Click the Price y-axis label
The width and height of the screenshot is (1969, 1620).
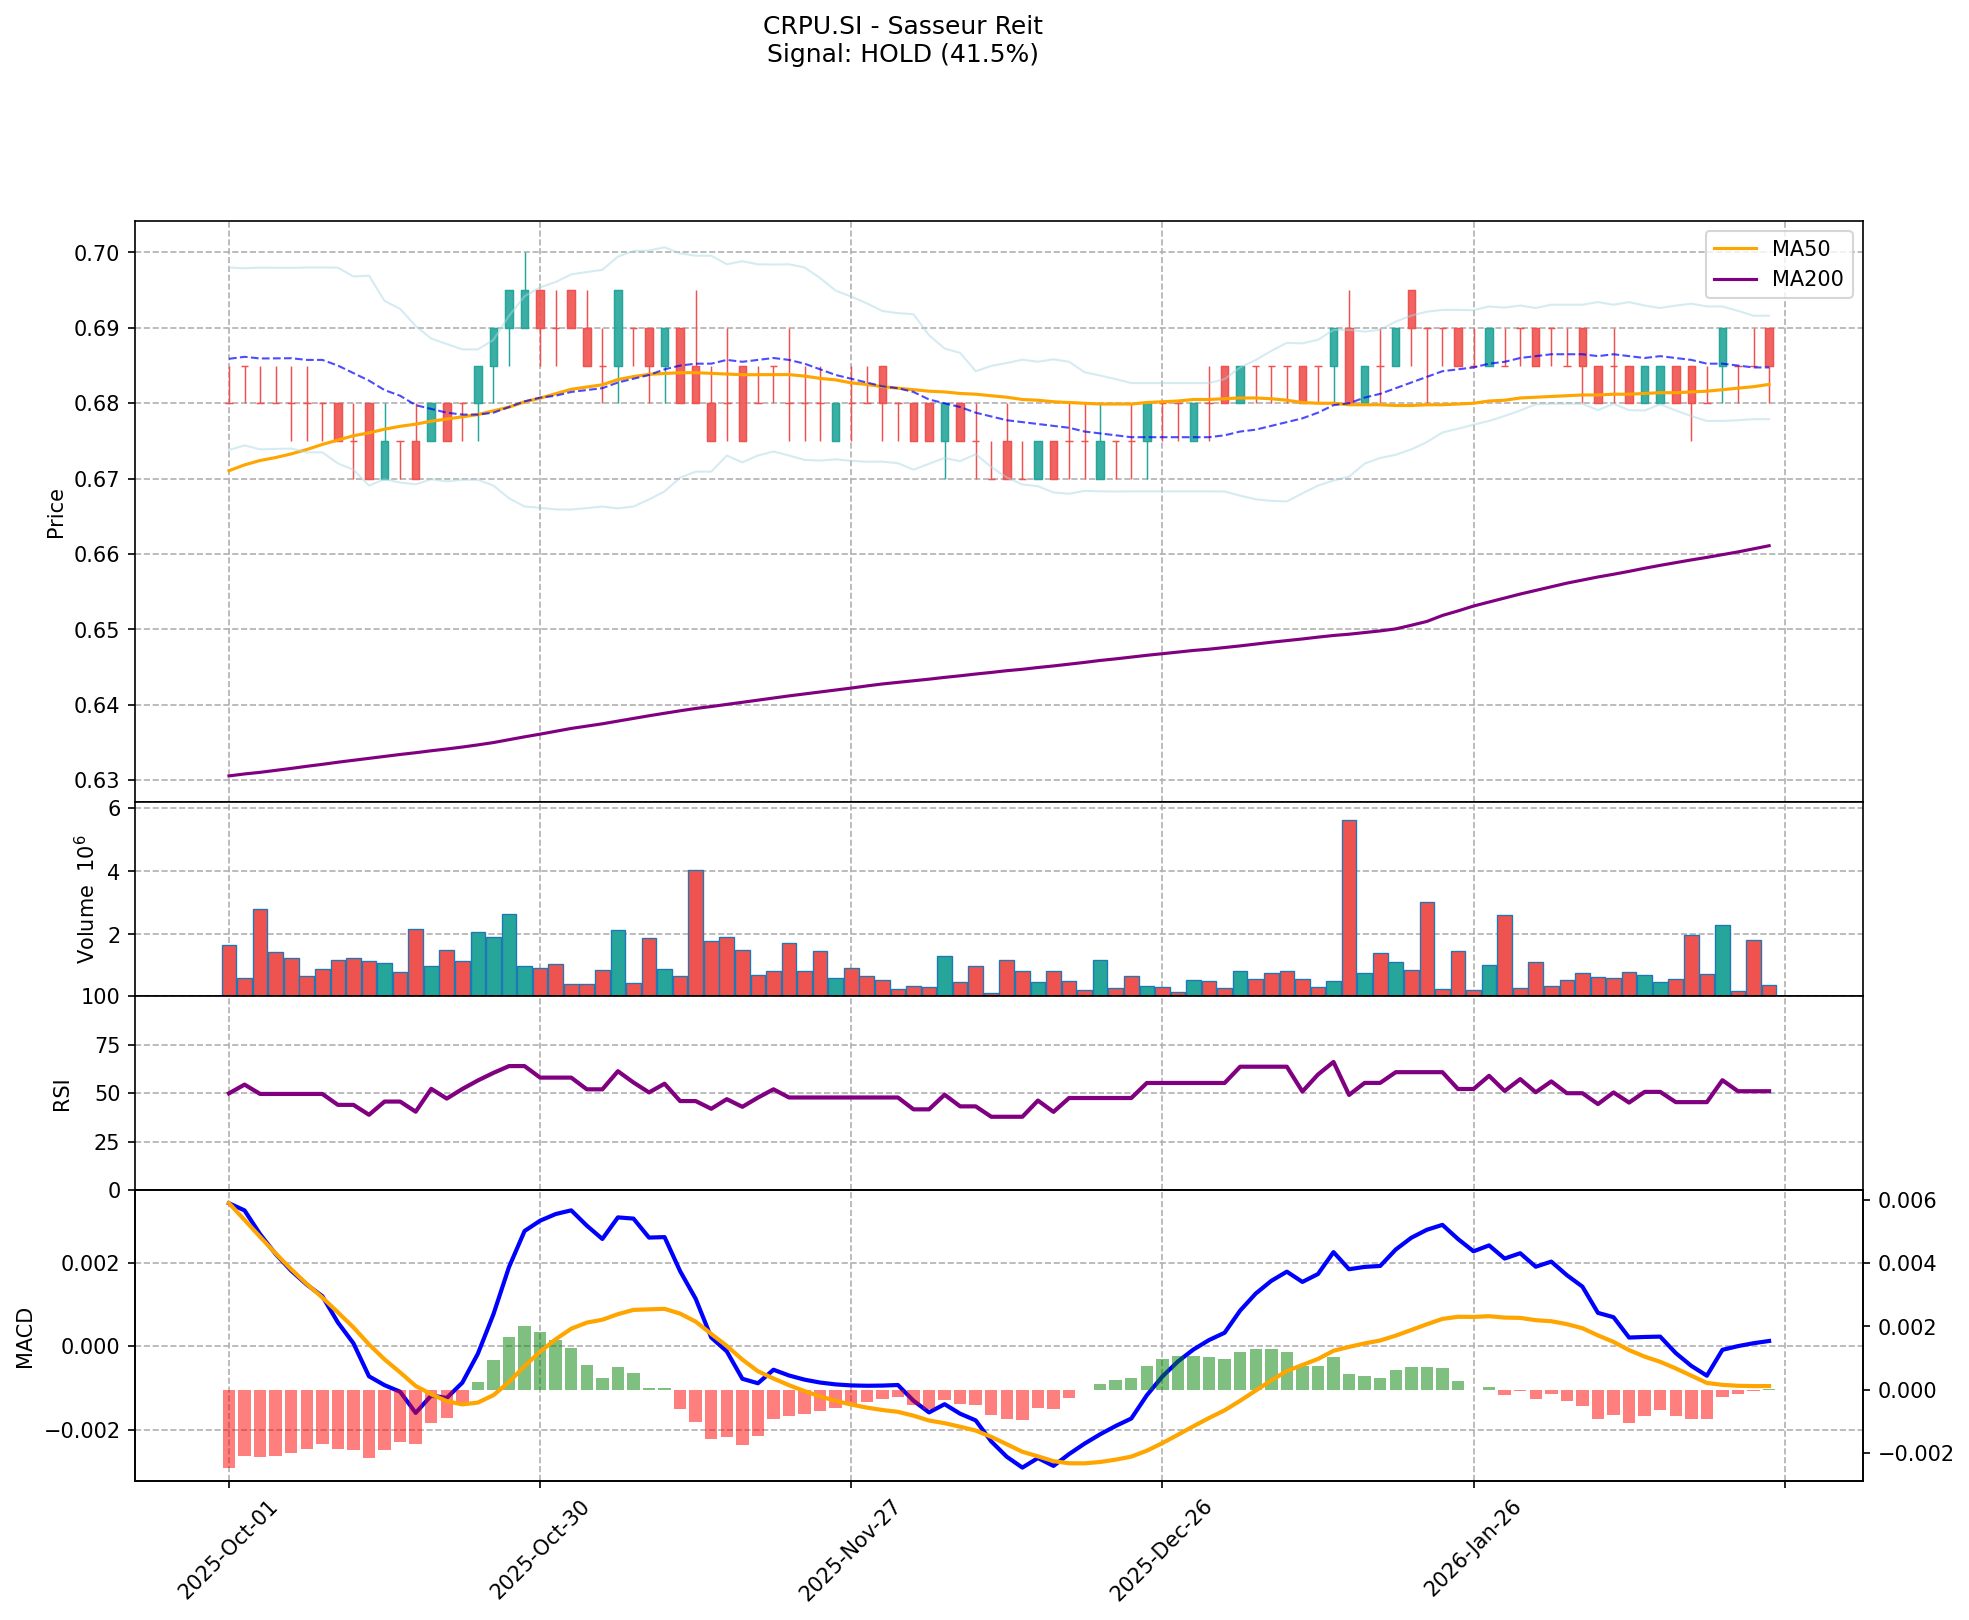coord(56,513)
